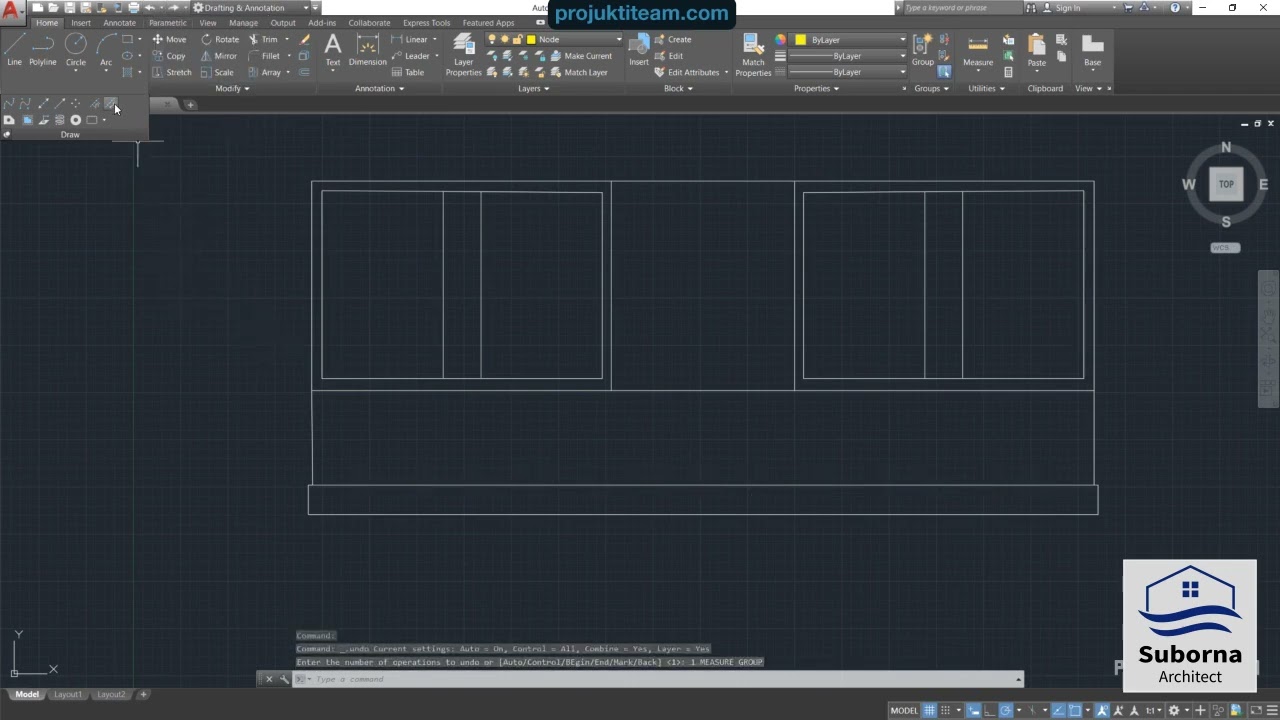Toggle ortho mode in status bar
Image resolution: width=1280 pixels, height=720 pixels.
tap(990, 711)
